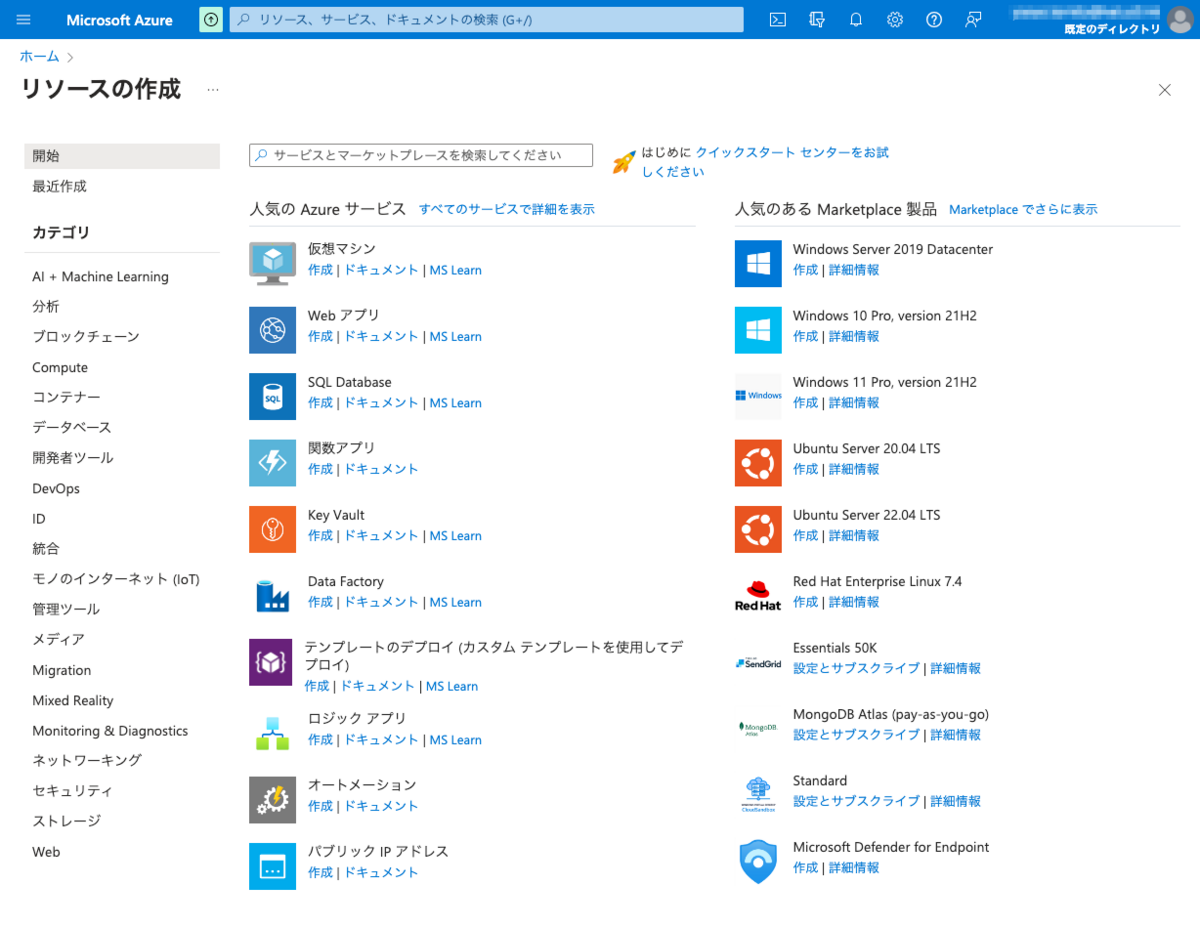Click 作成 under Data Factory
1200x927 pixels.
pyautogui.click(x=320, y=602)
